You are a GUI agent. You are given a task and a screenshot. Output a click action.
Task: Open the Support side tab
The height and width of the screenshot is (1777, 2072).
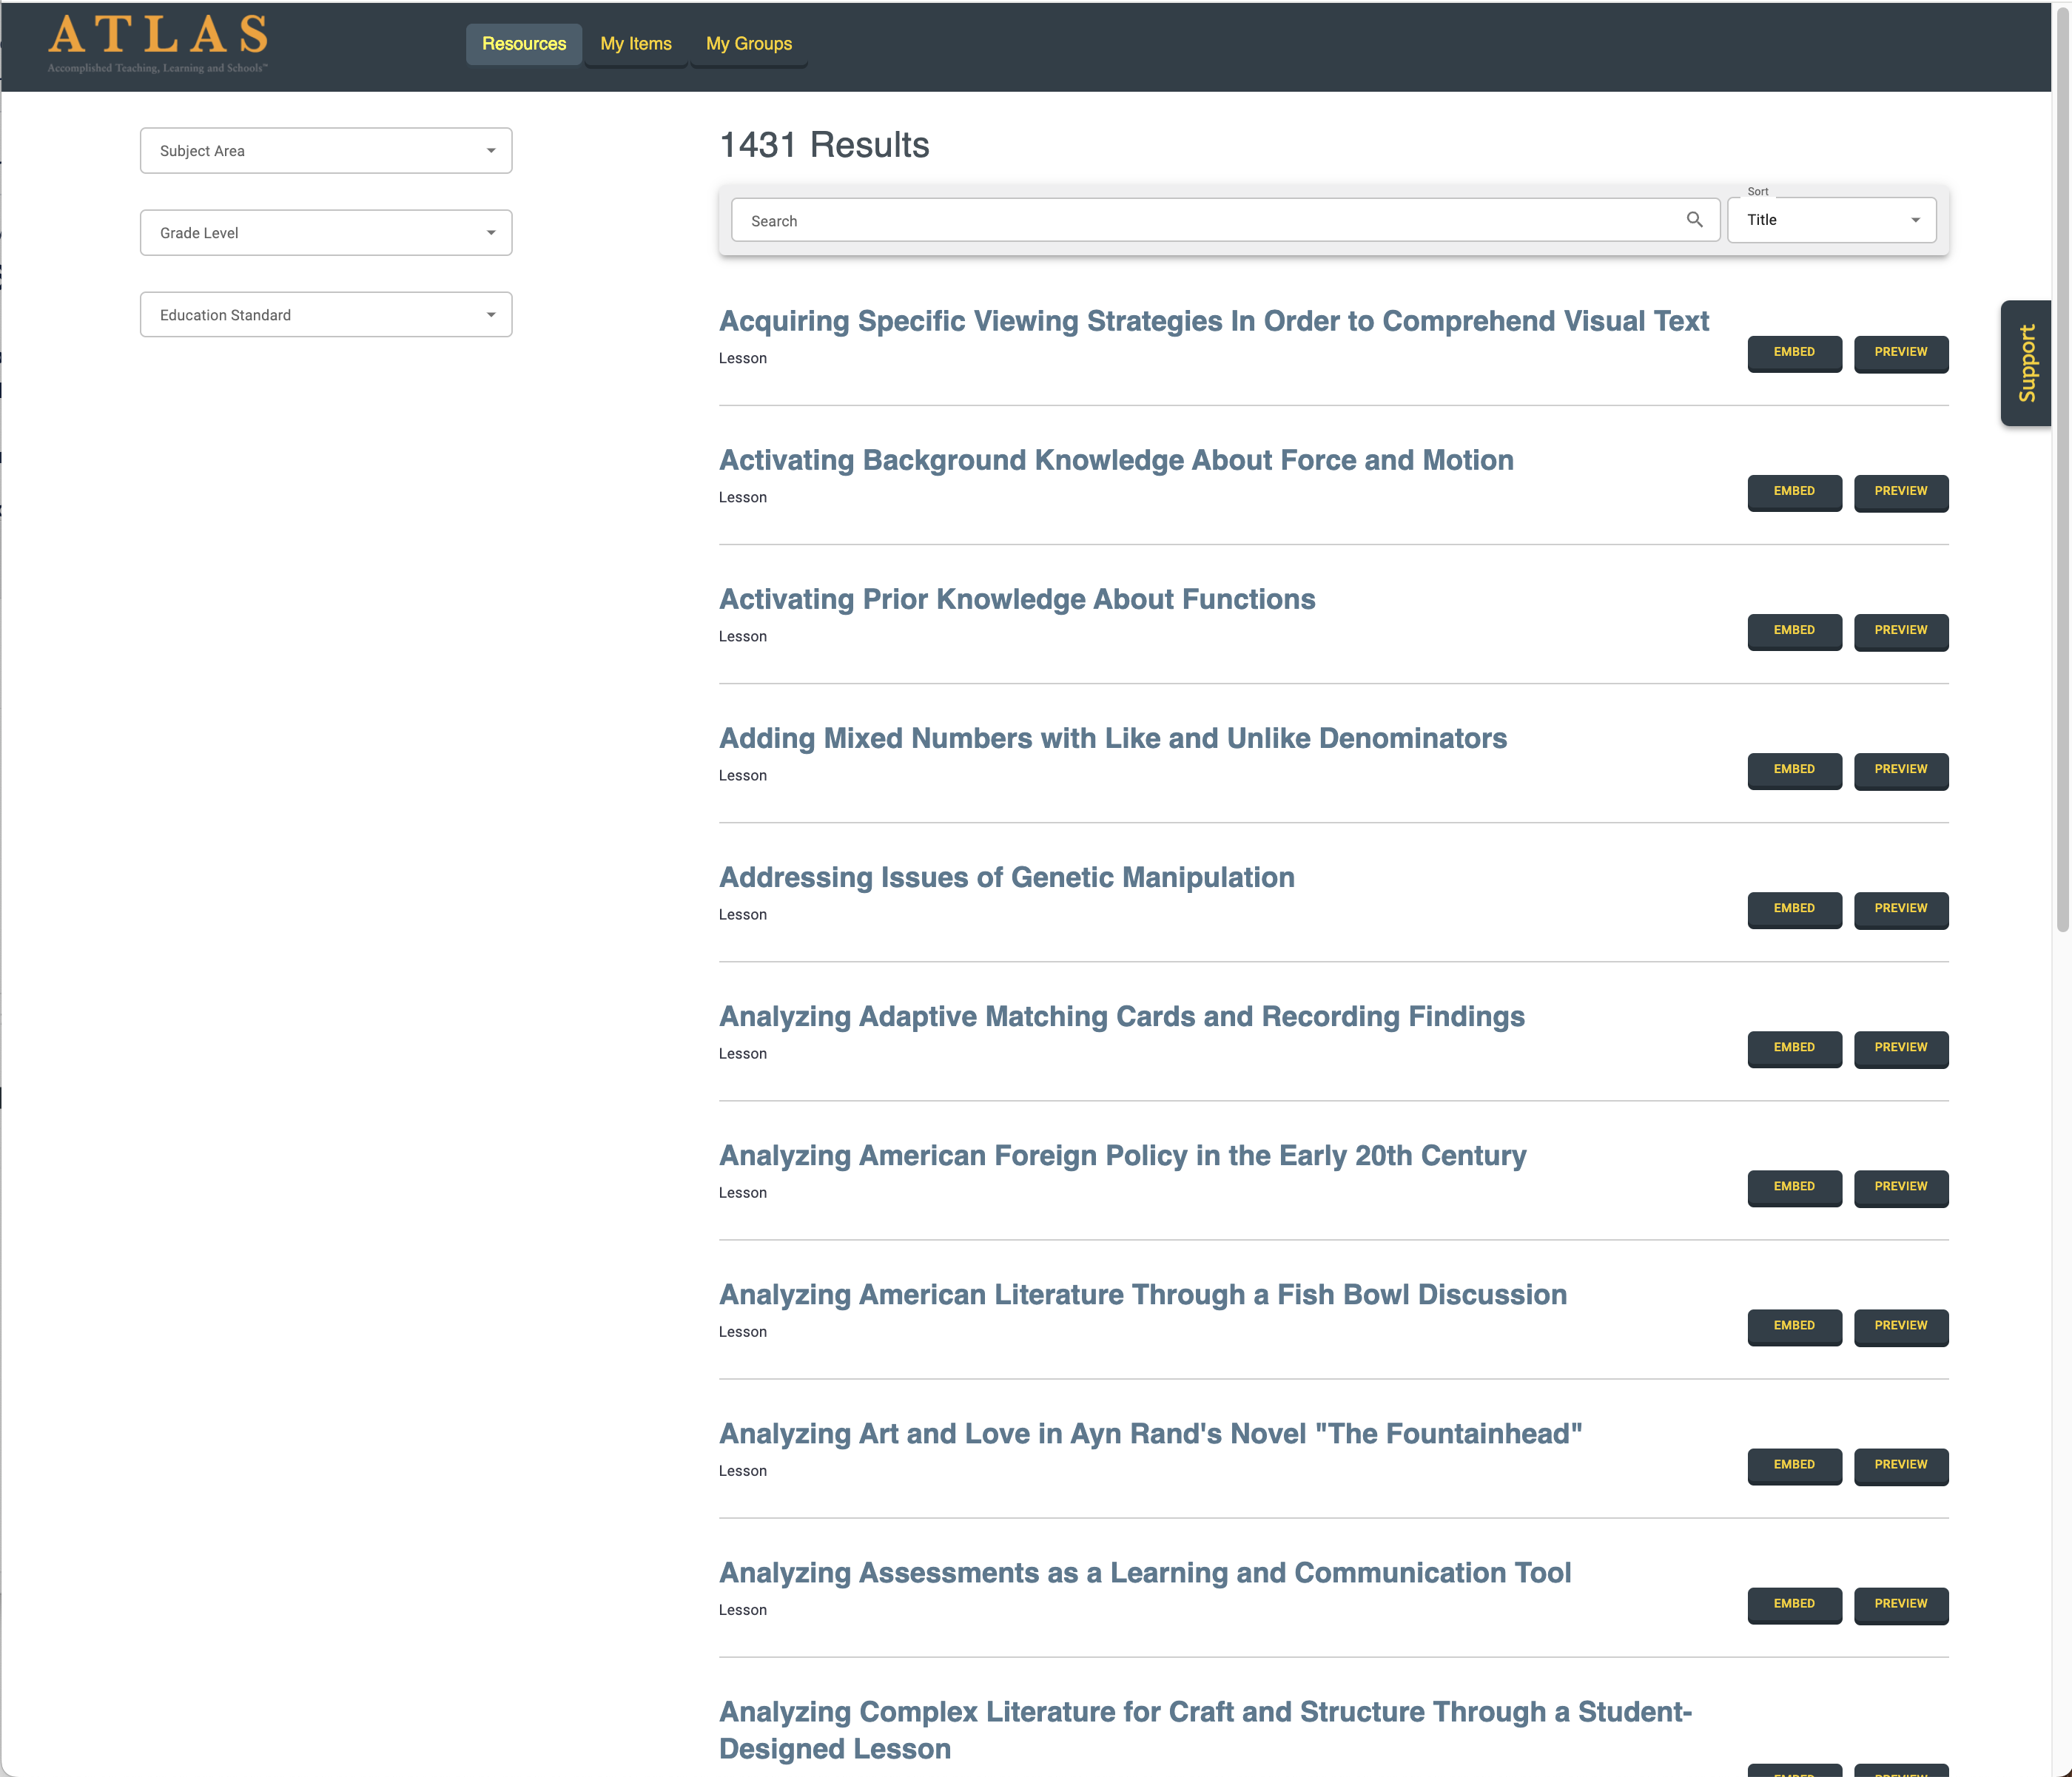point(2026,363)
